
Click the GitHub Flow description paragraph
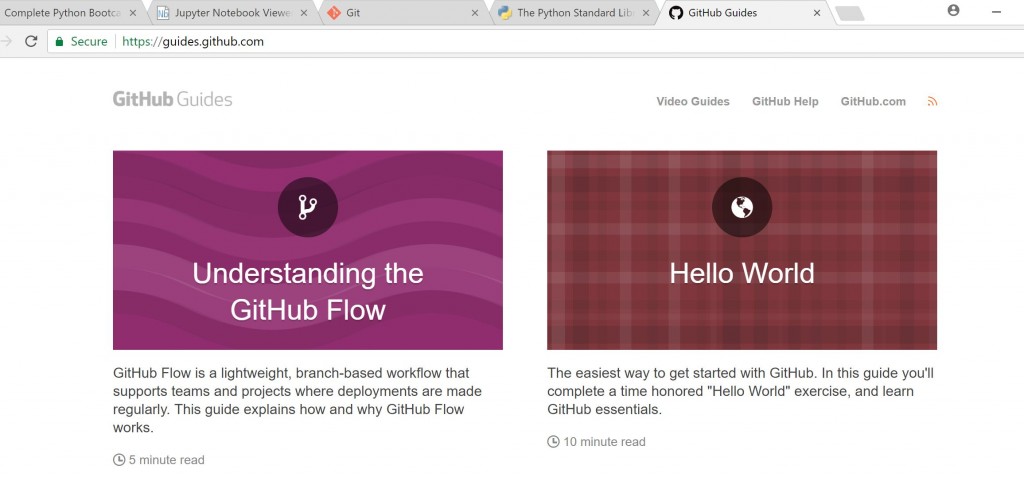298,401
